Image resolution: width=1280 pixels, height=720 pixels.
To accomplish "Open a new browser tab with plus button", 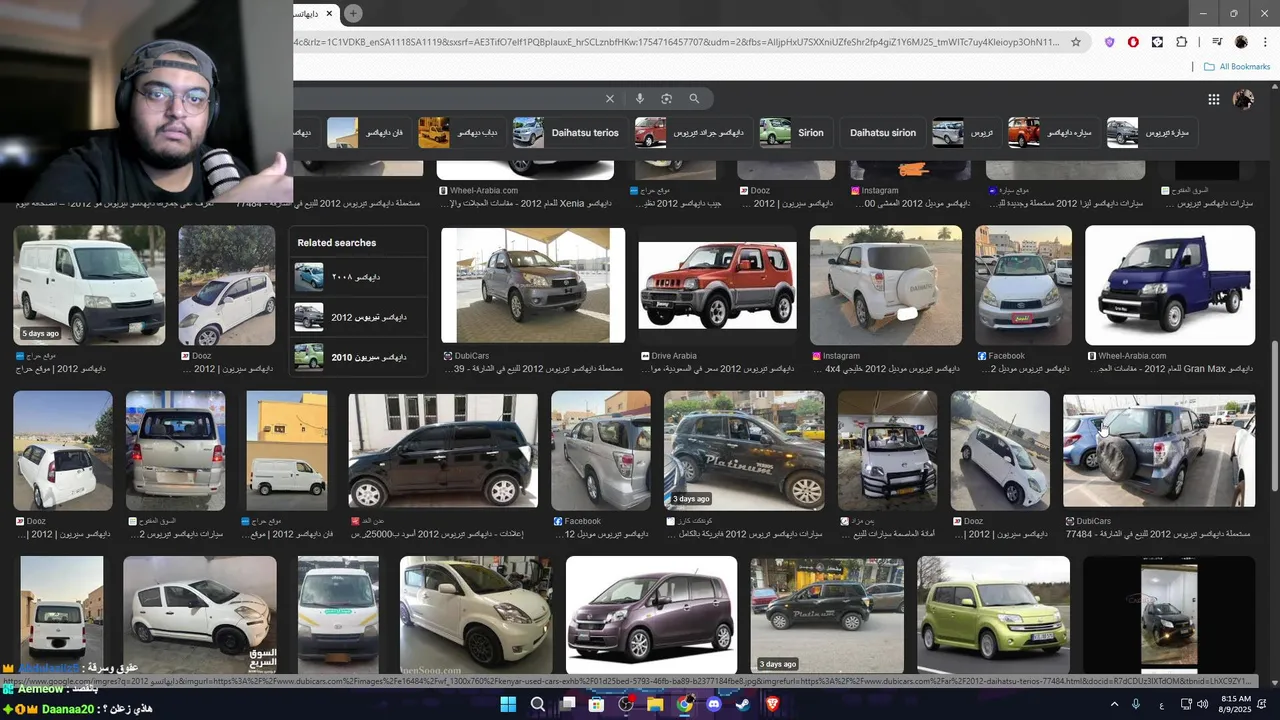I will [353, 13].
